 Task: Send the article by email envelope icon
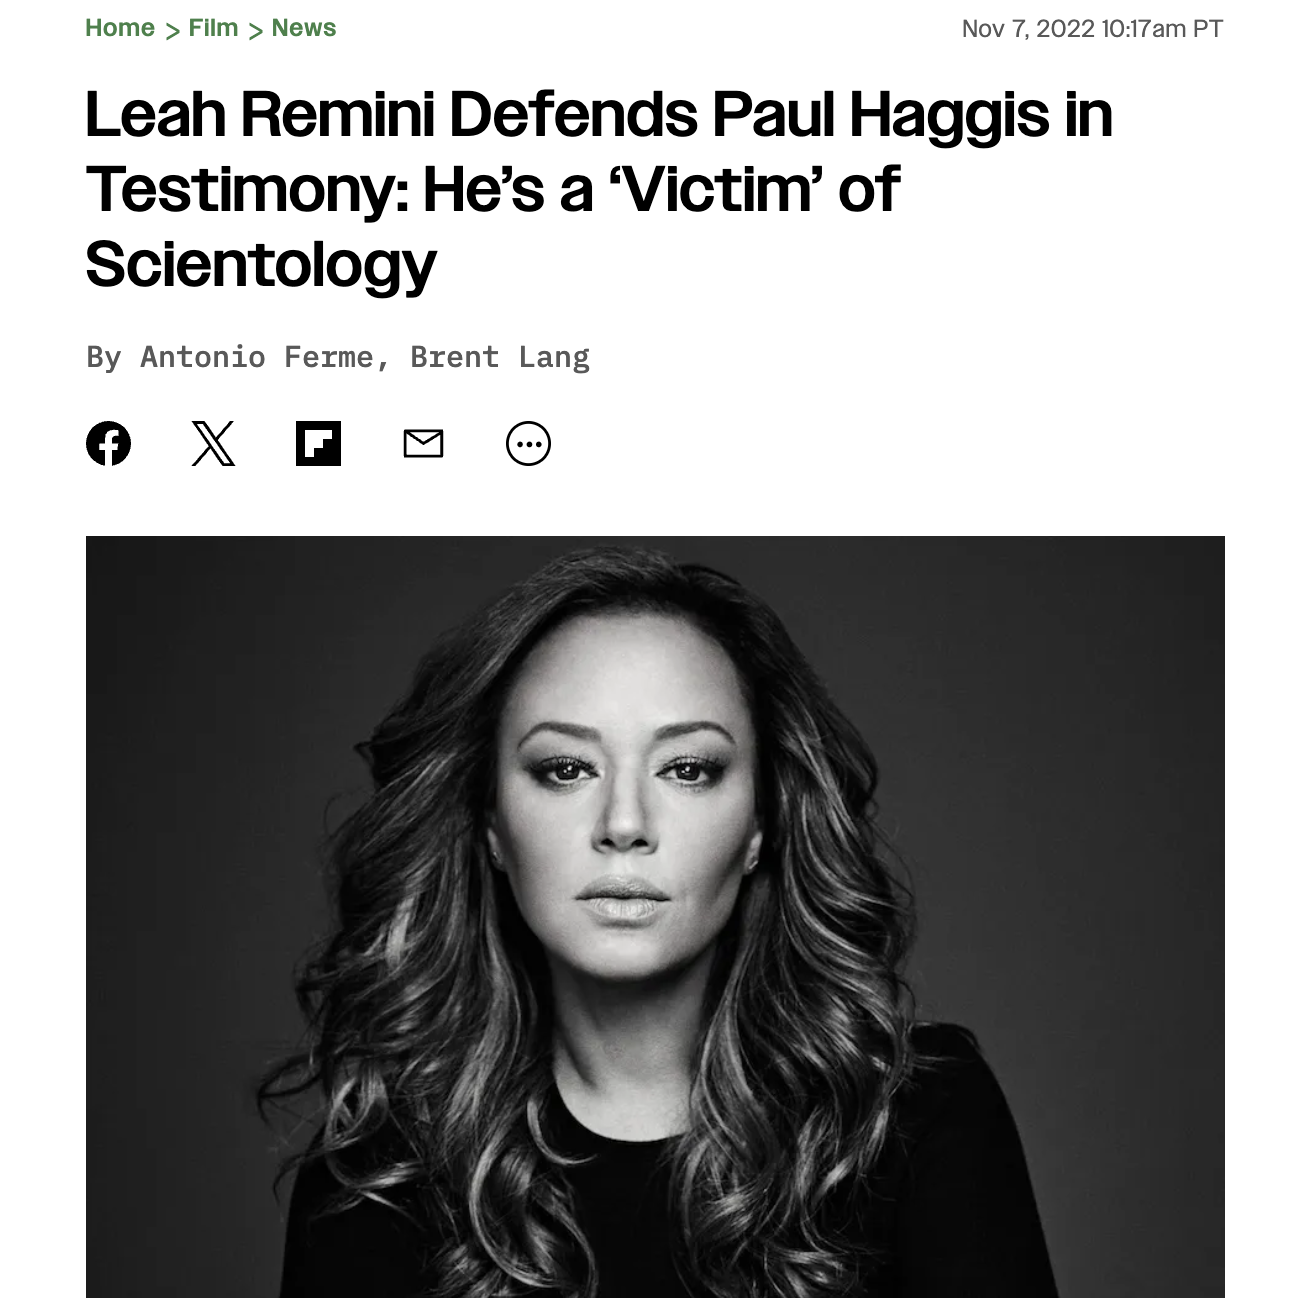[x=423, y=443]
